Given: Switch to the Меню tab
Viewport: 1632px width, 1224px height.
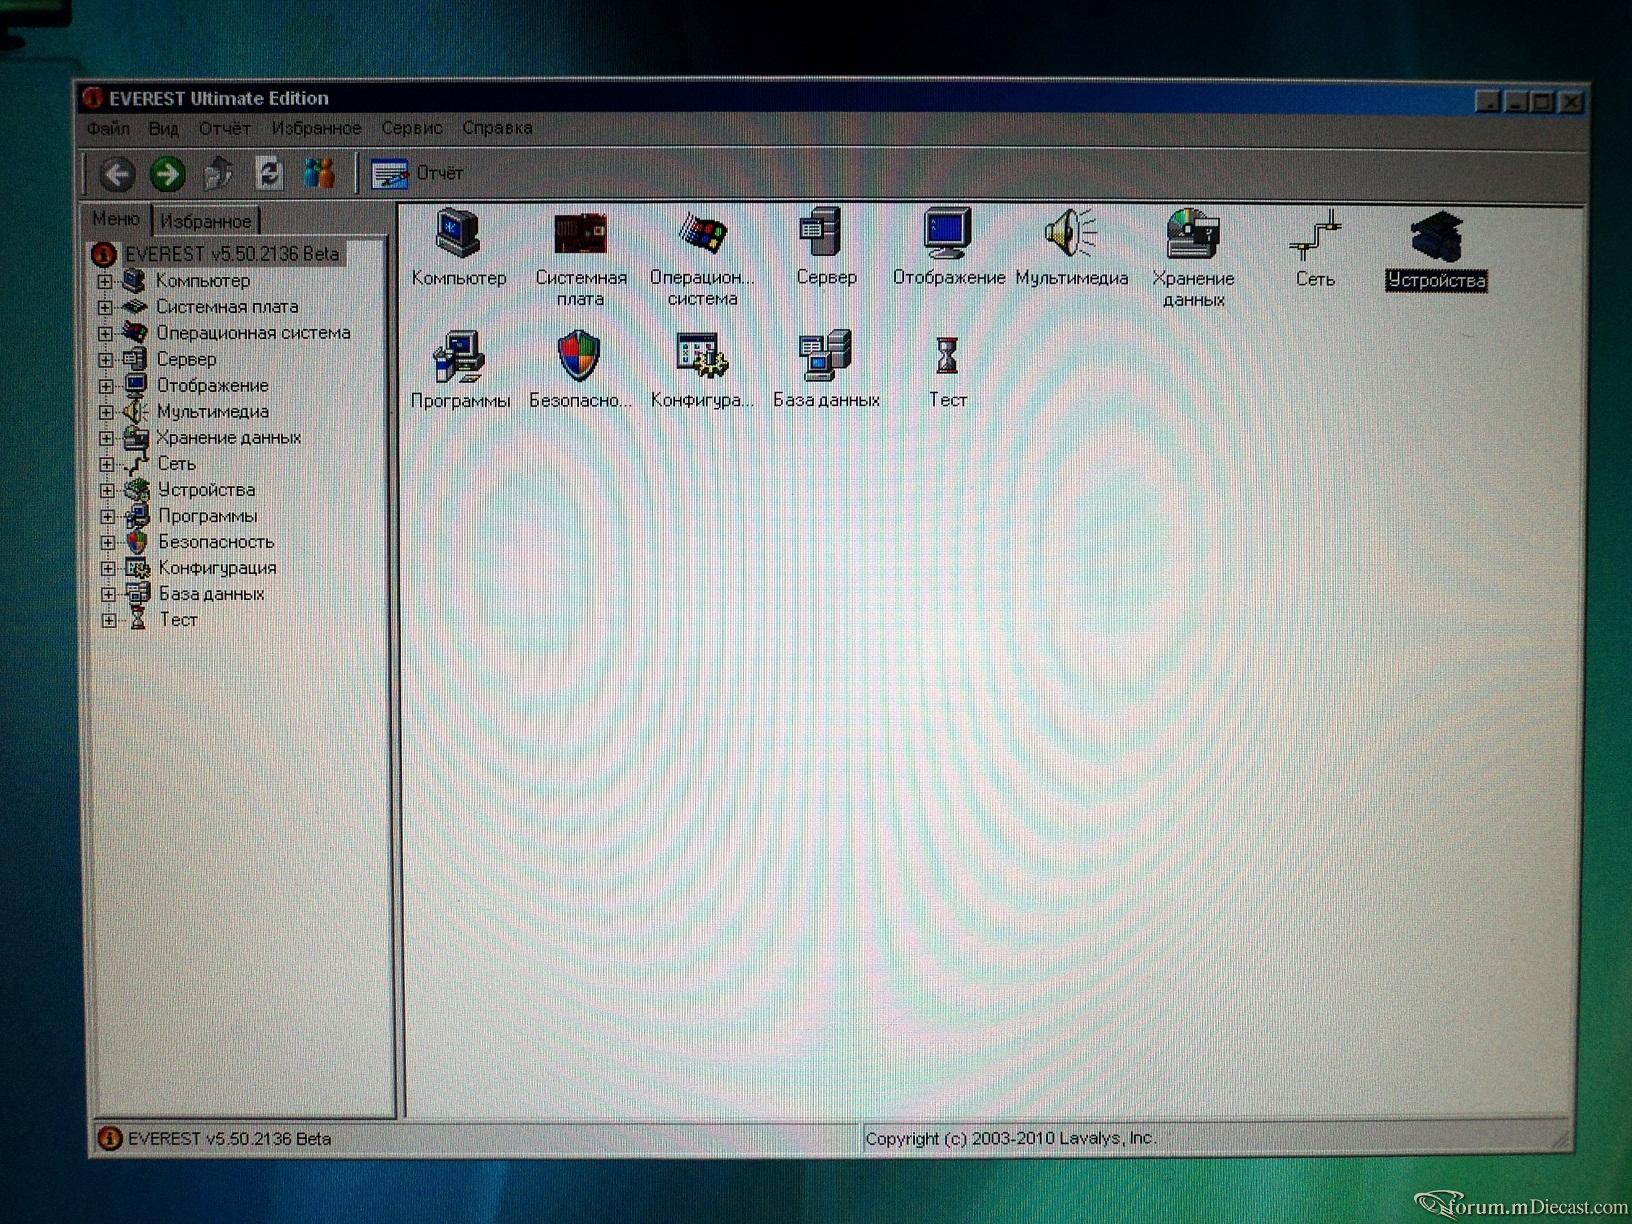Looking at the screenshot, I should click(x=116, y=219).
